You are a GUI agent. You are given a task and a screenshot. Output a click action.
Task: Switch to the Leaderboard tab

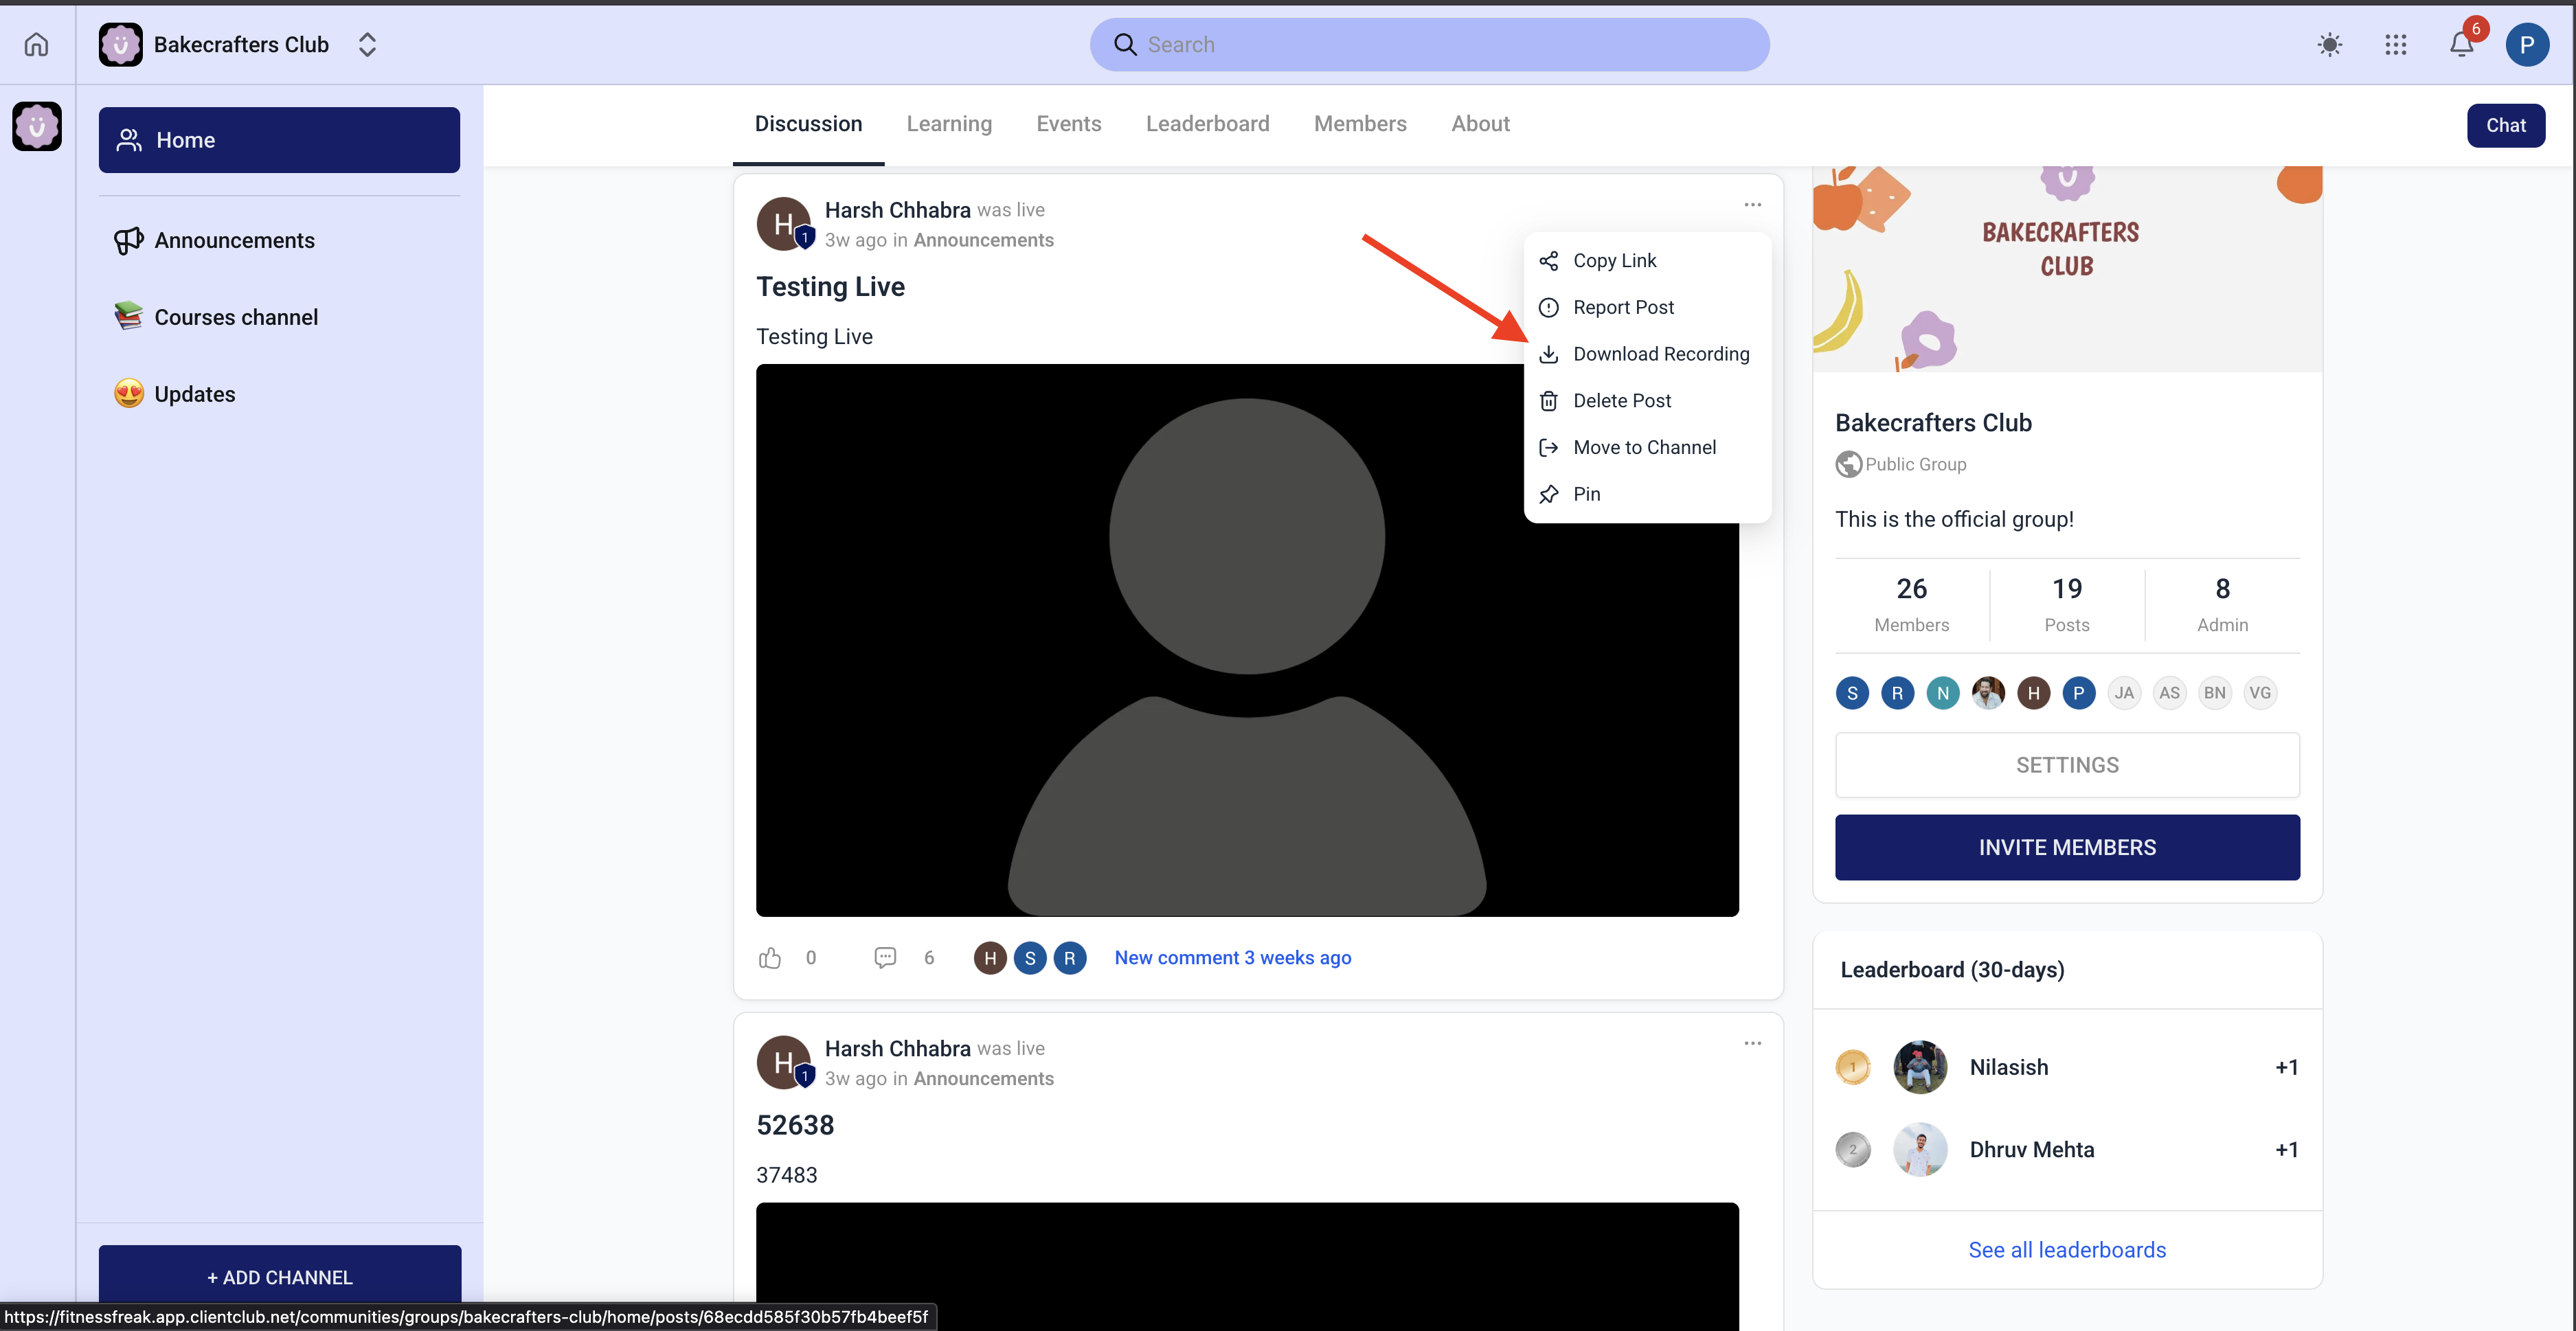(x=1207, y=124)
